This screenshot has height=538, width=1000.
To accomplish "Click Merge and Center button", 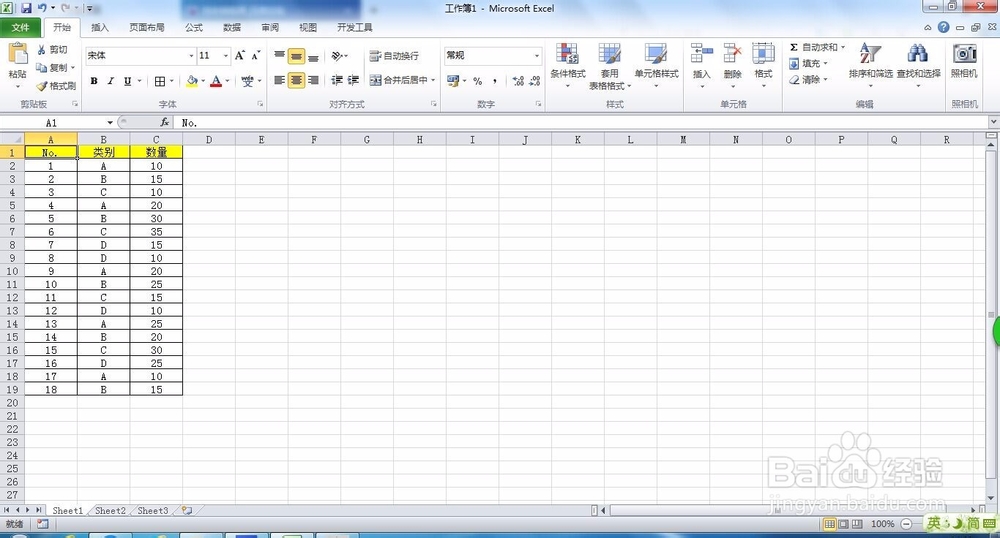I will tap(399, 80).
